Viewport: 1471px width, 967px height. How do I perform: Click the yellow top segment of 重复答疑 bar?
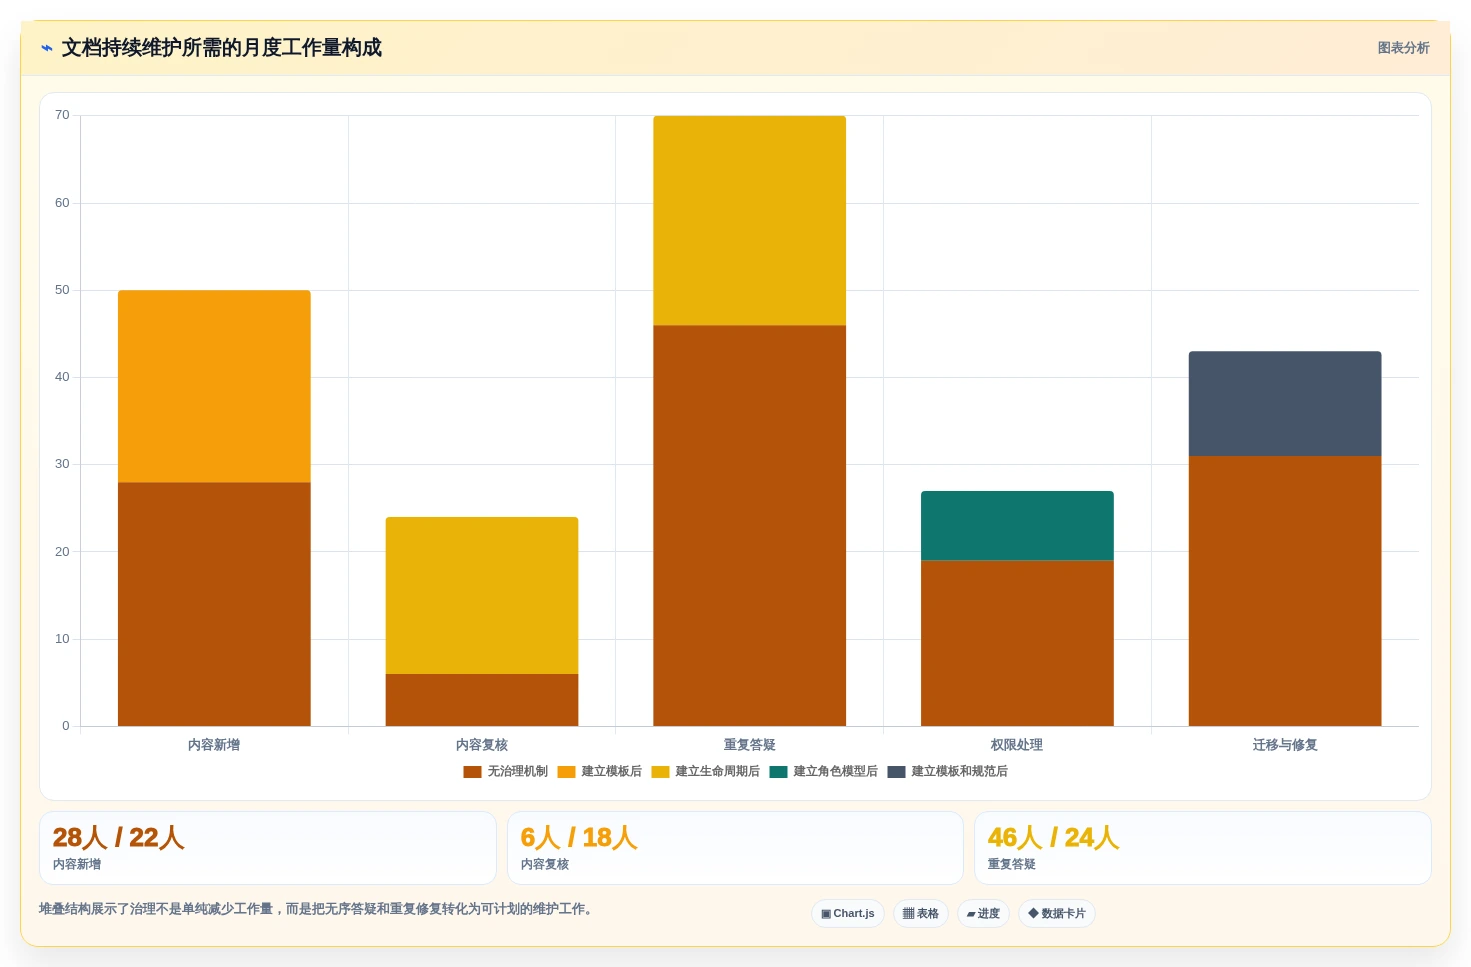(750, 220)
